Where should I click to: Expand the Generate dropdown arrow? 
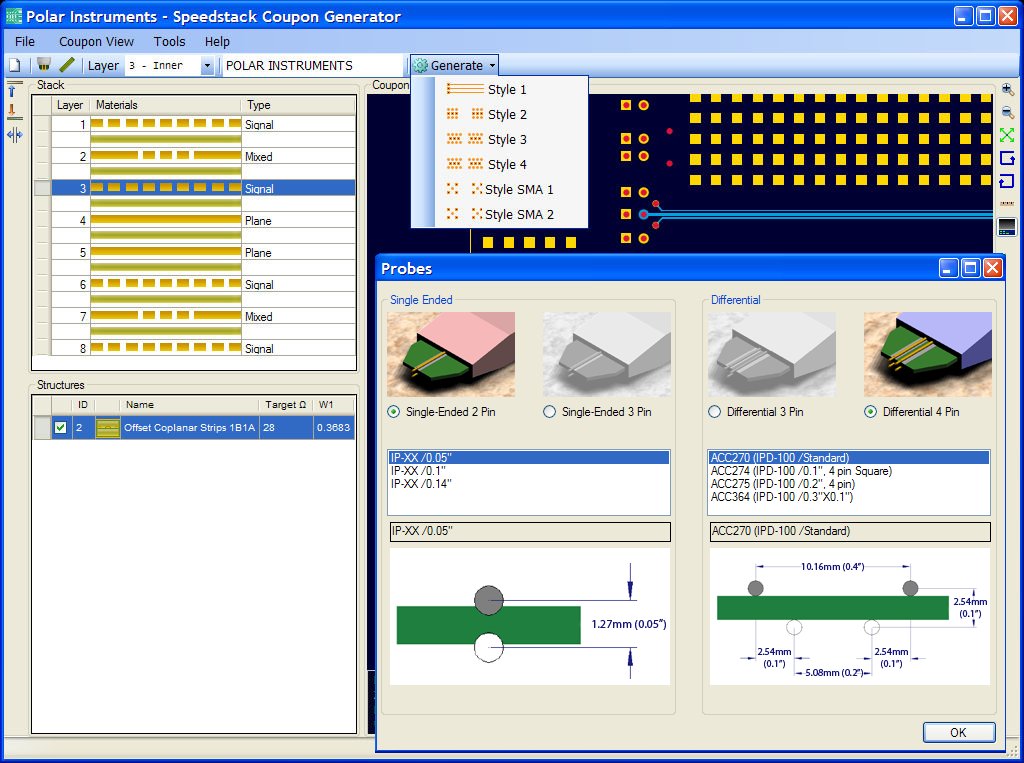492,65
